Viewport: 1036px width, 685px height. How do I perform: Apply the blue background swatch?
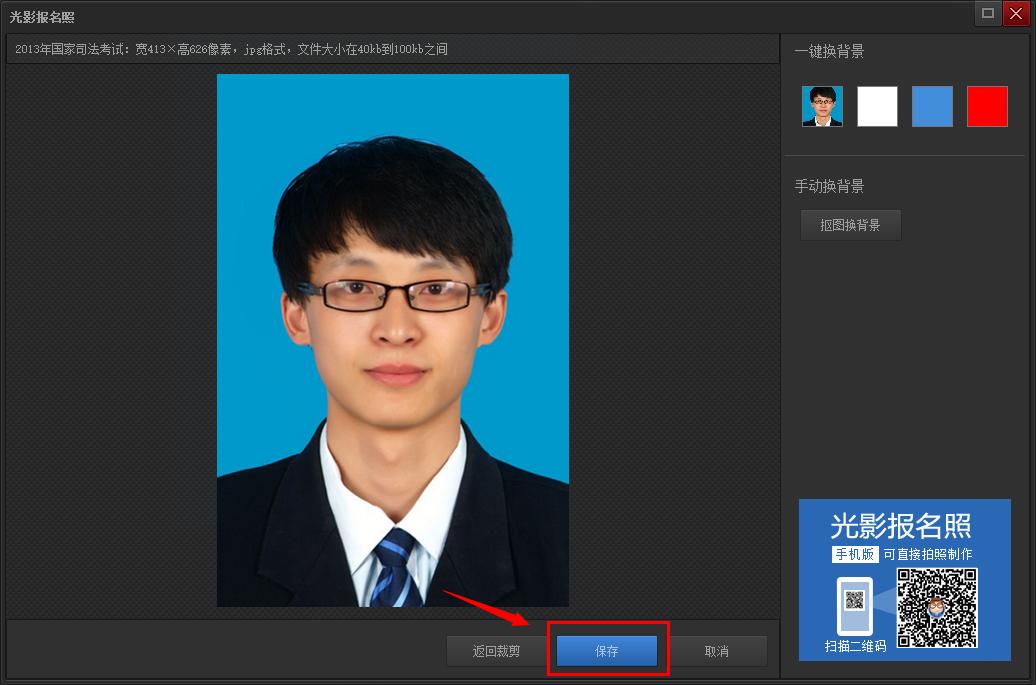tap(932, 106)
